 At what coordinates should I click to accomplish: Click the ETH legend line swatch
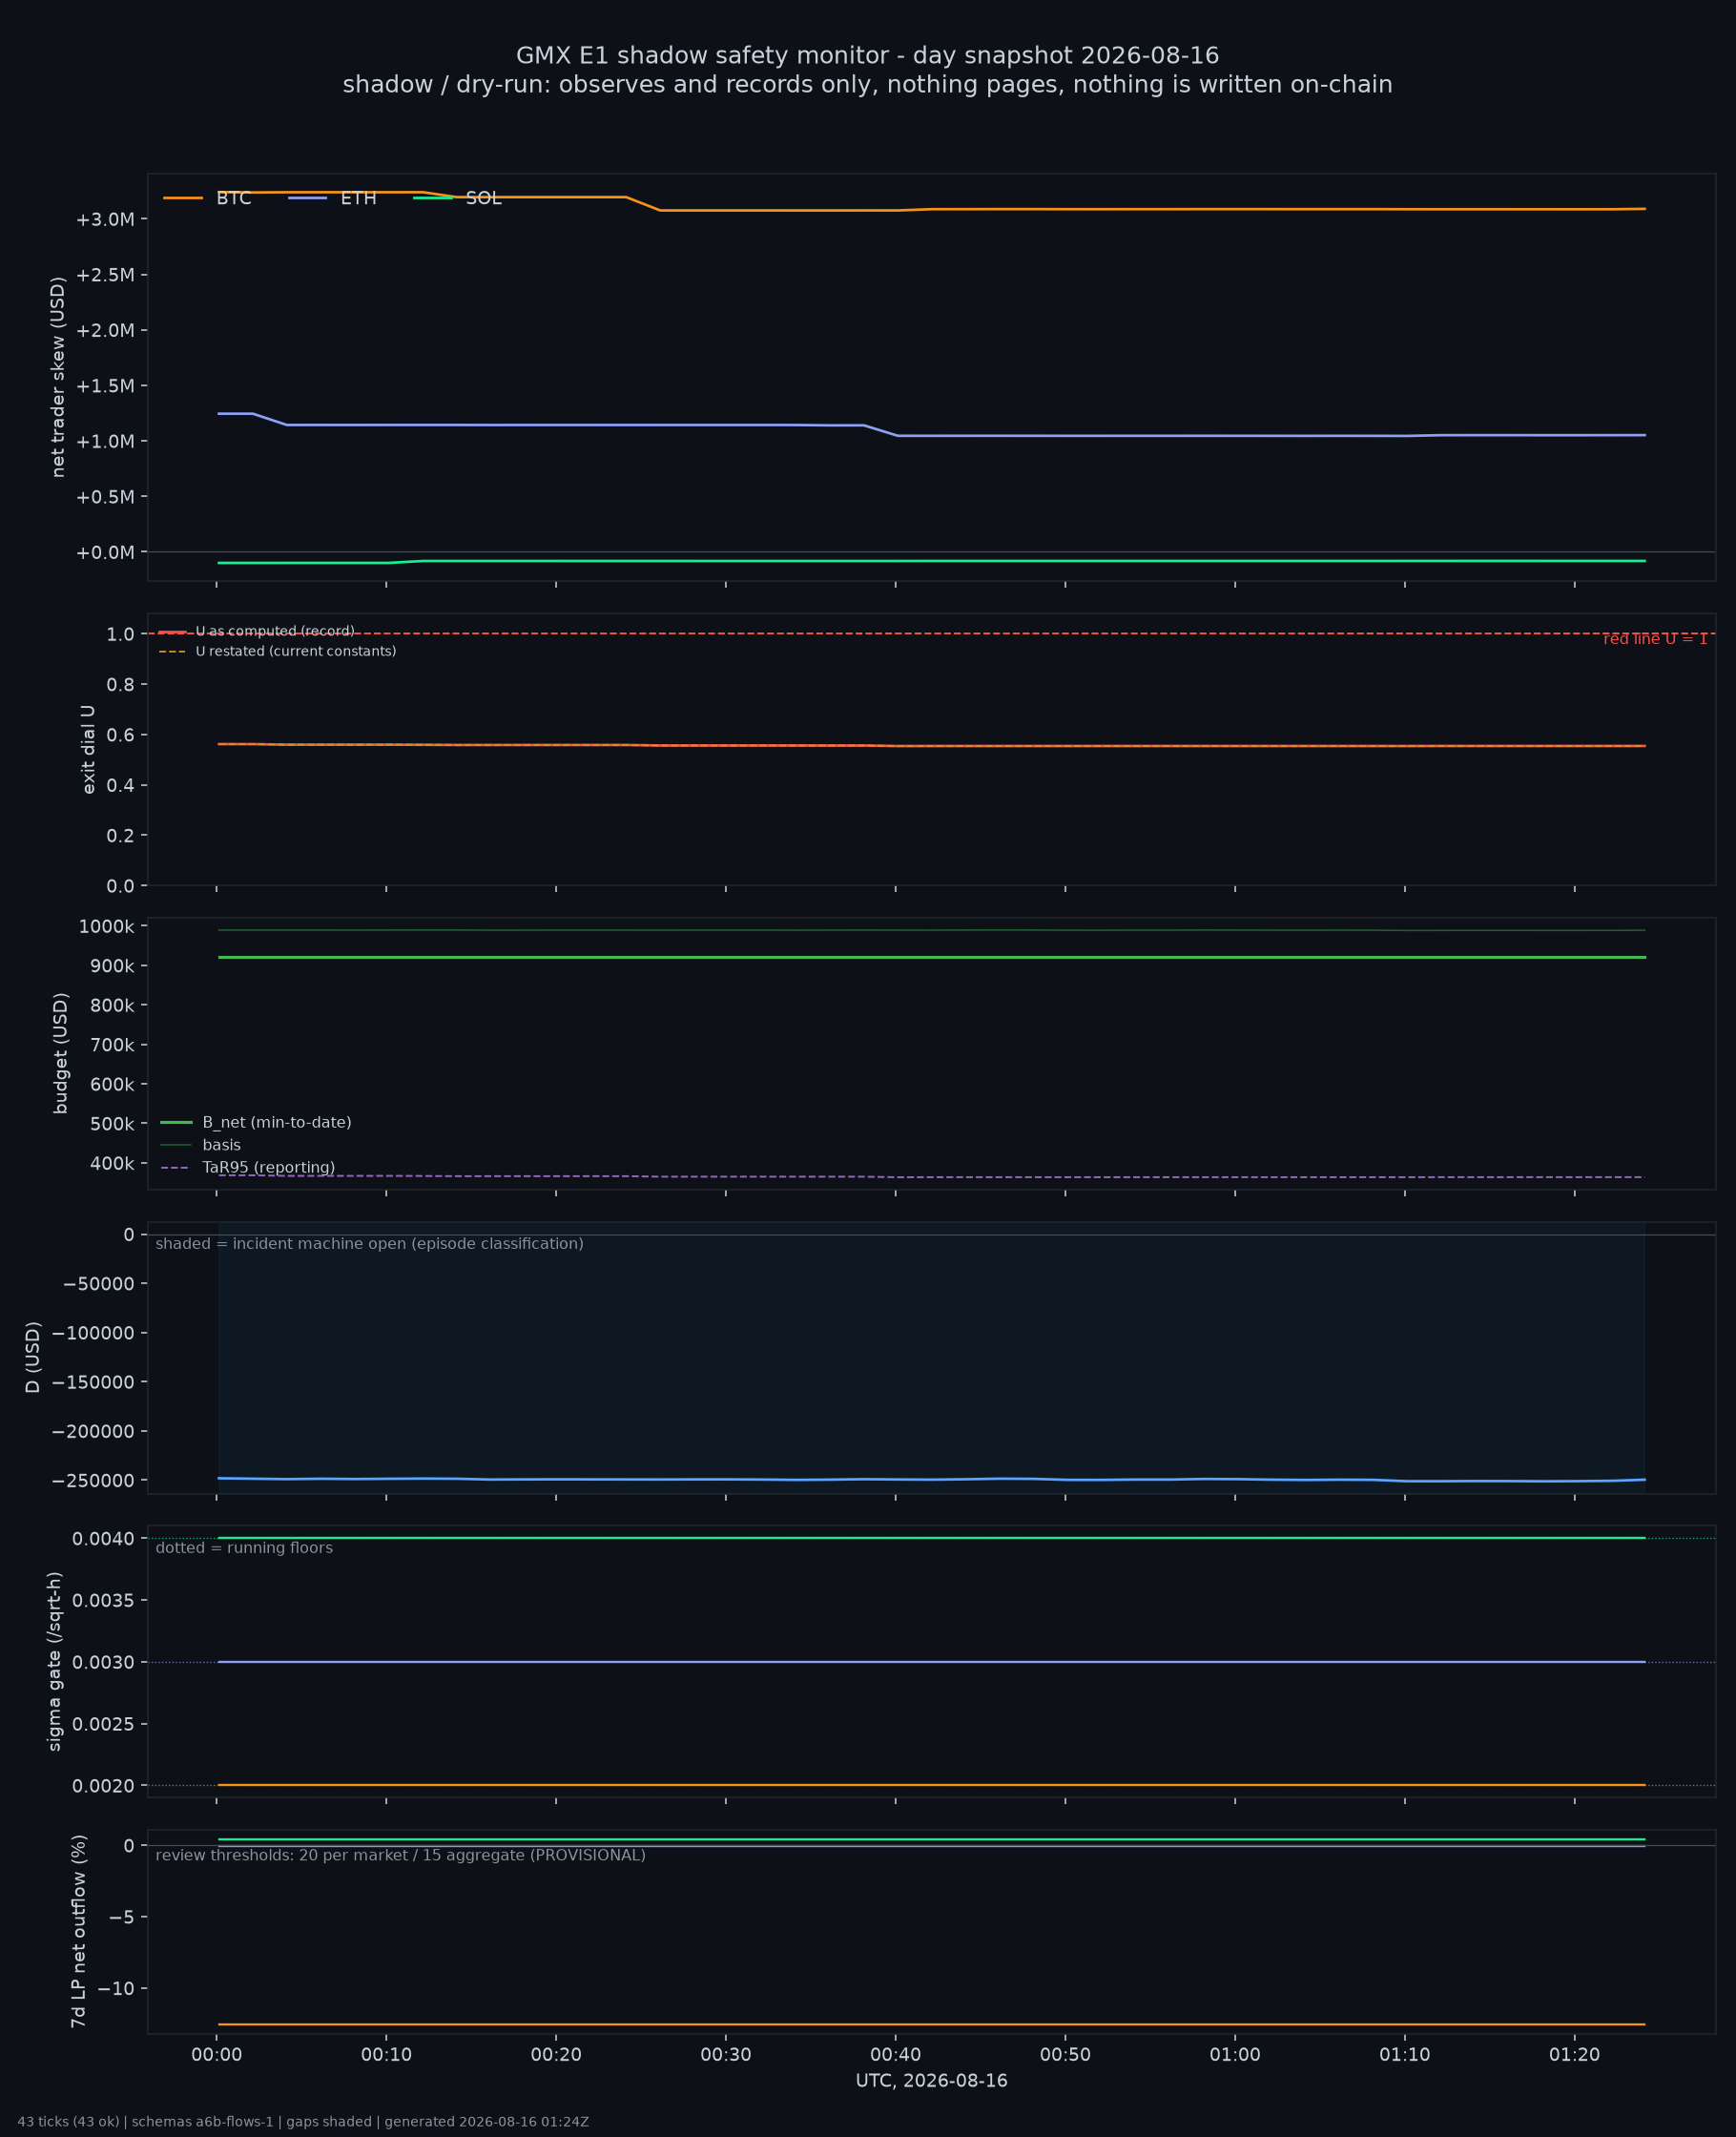307,198
